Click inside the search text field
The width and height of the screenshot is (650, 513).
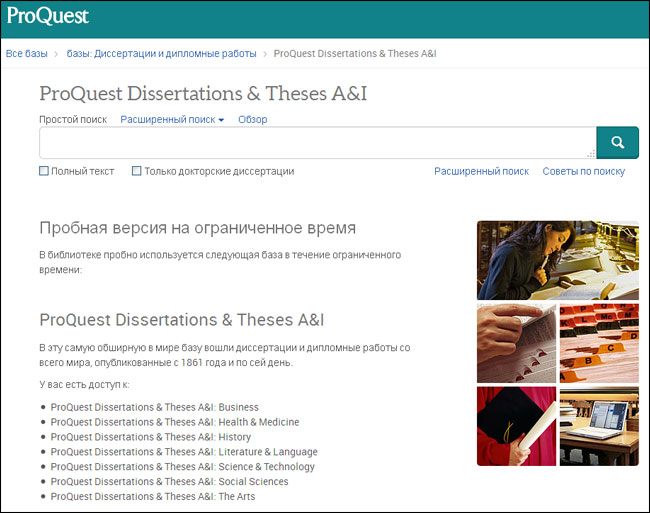(317, 143)
